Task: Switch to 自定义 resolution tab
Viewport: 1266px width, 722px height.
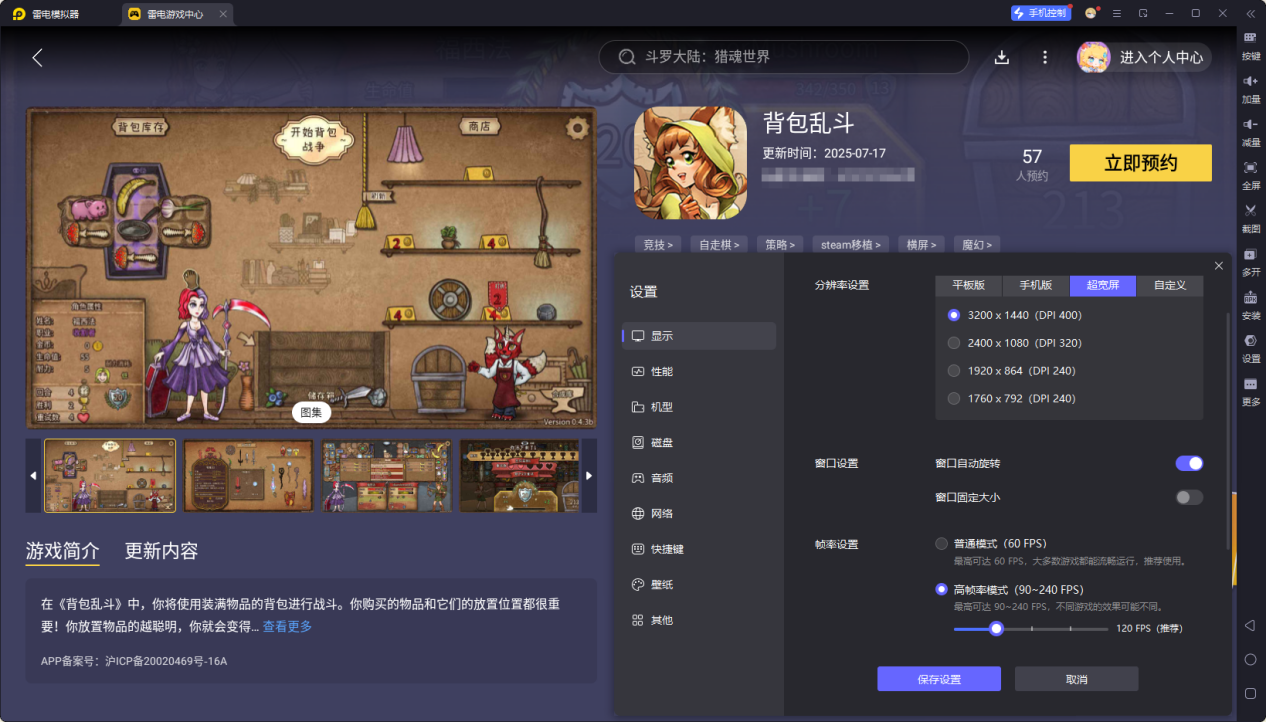Action: 1170,285
